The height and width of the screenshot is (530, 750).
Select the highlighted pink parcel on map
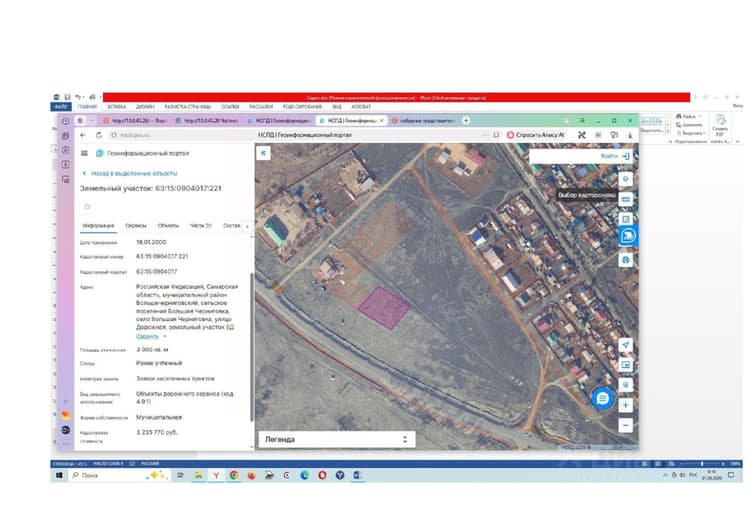(x=384, y=308)
